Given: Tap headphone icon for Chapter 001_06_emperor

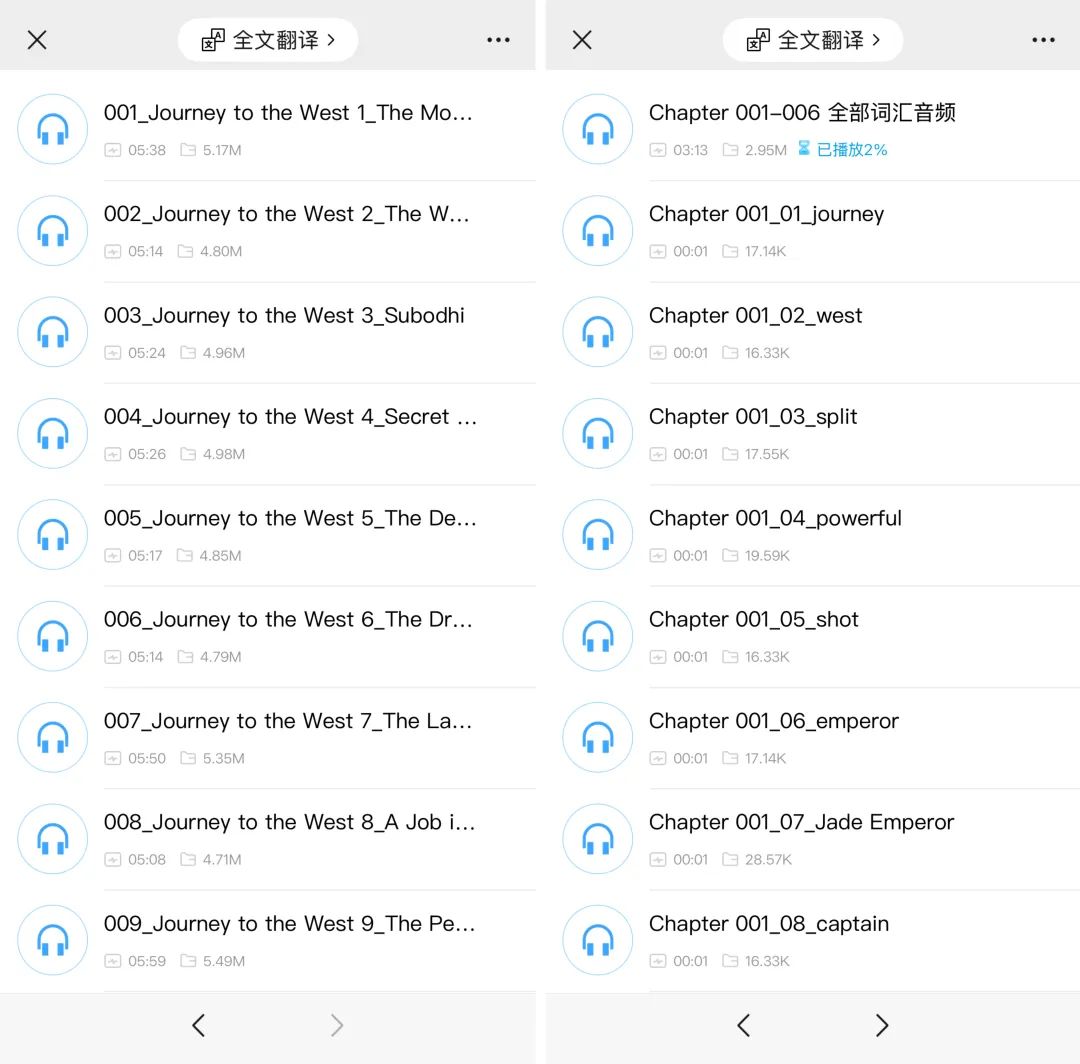Looking at the screenshot, I should pyautogui.click(x=598, y=737).
